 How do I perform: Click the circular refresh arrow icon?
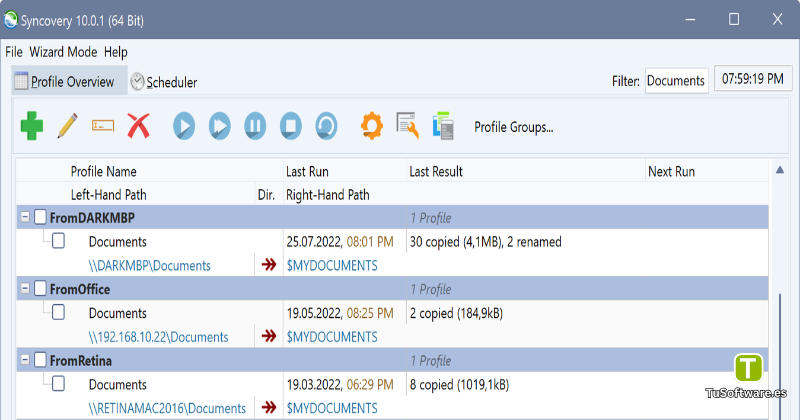327,126
